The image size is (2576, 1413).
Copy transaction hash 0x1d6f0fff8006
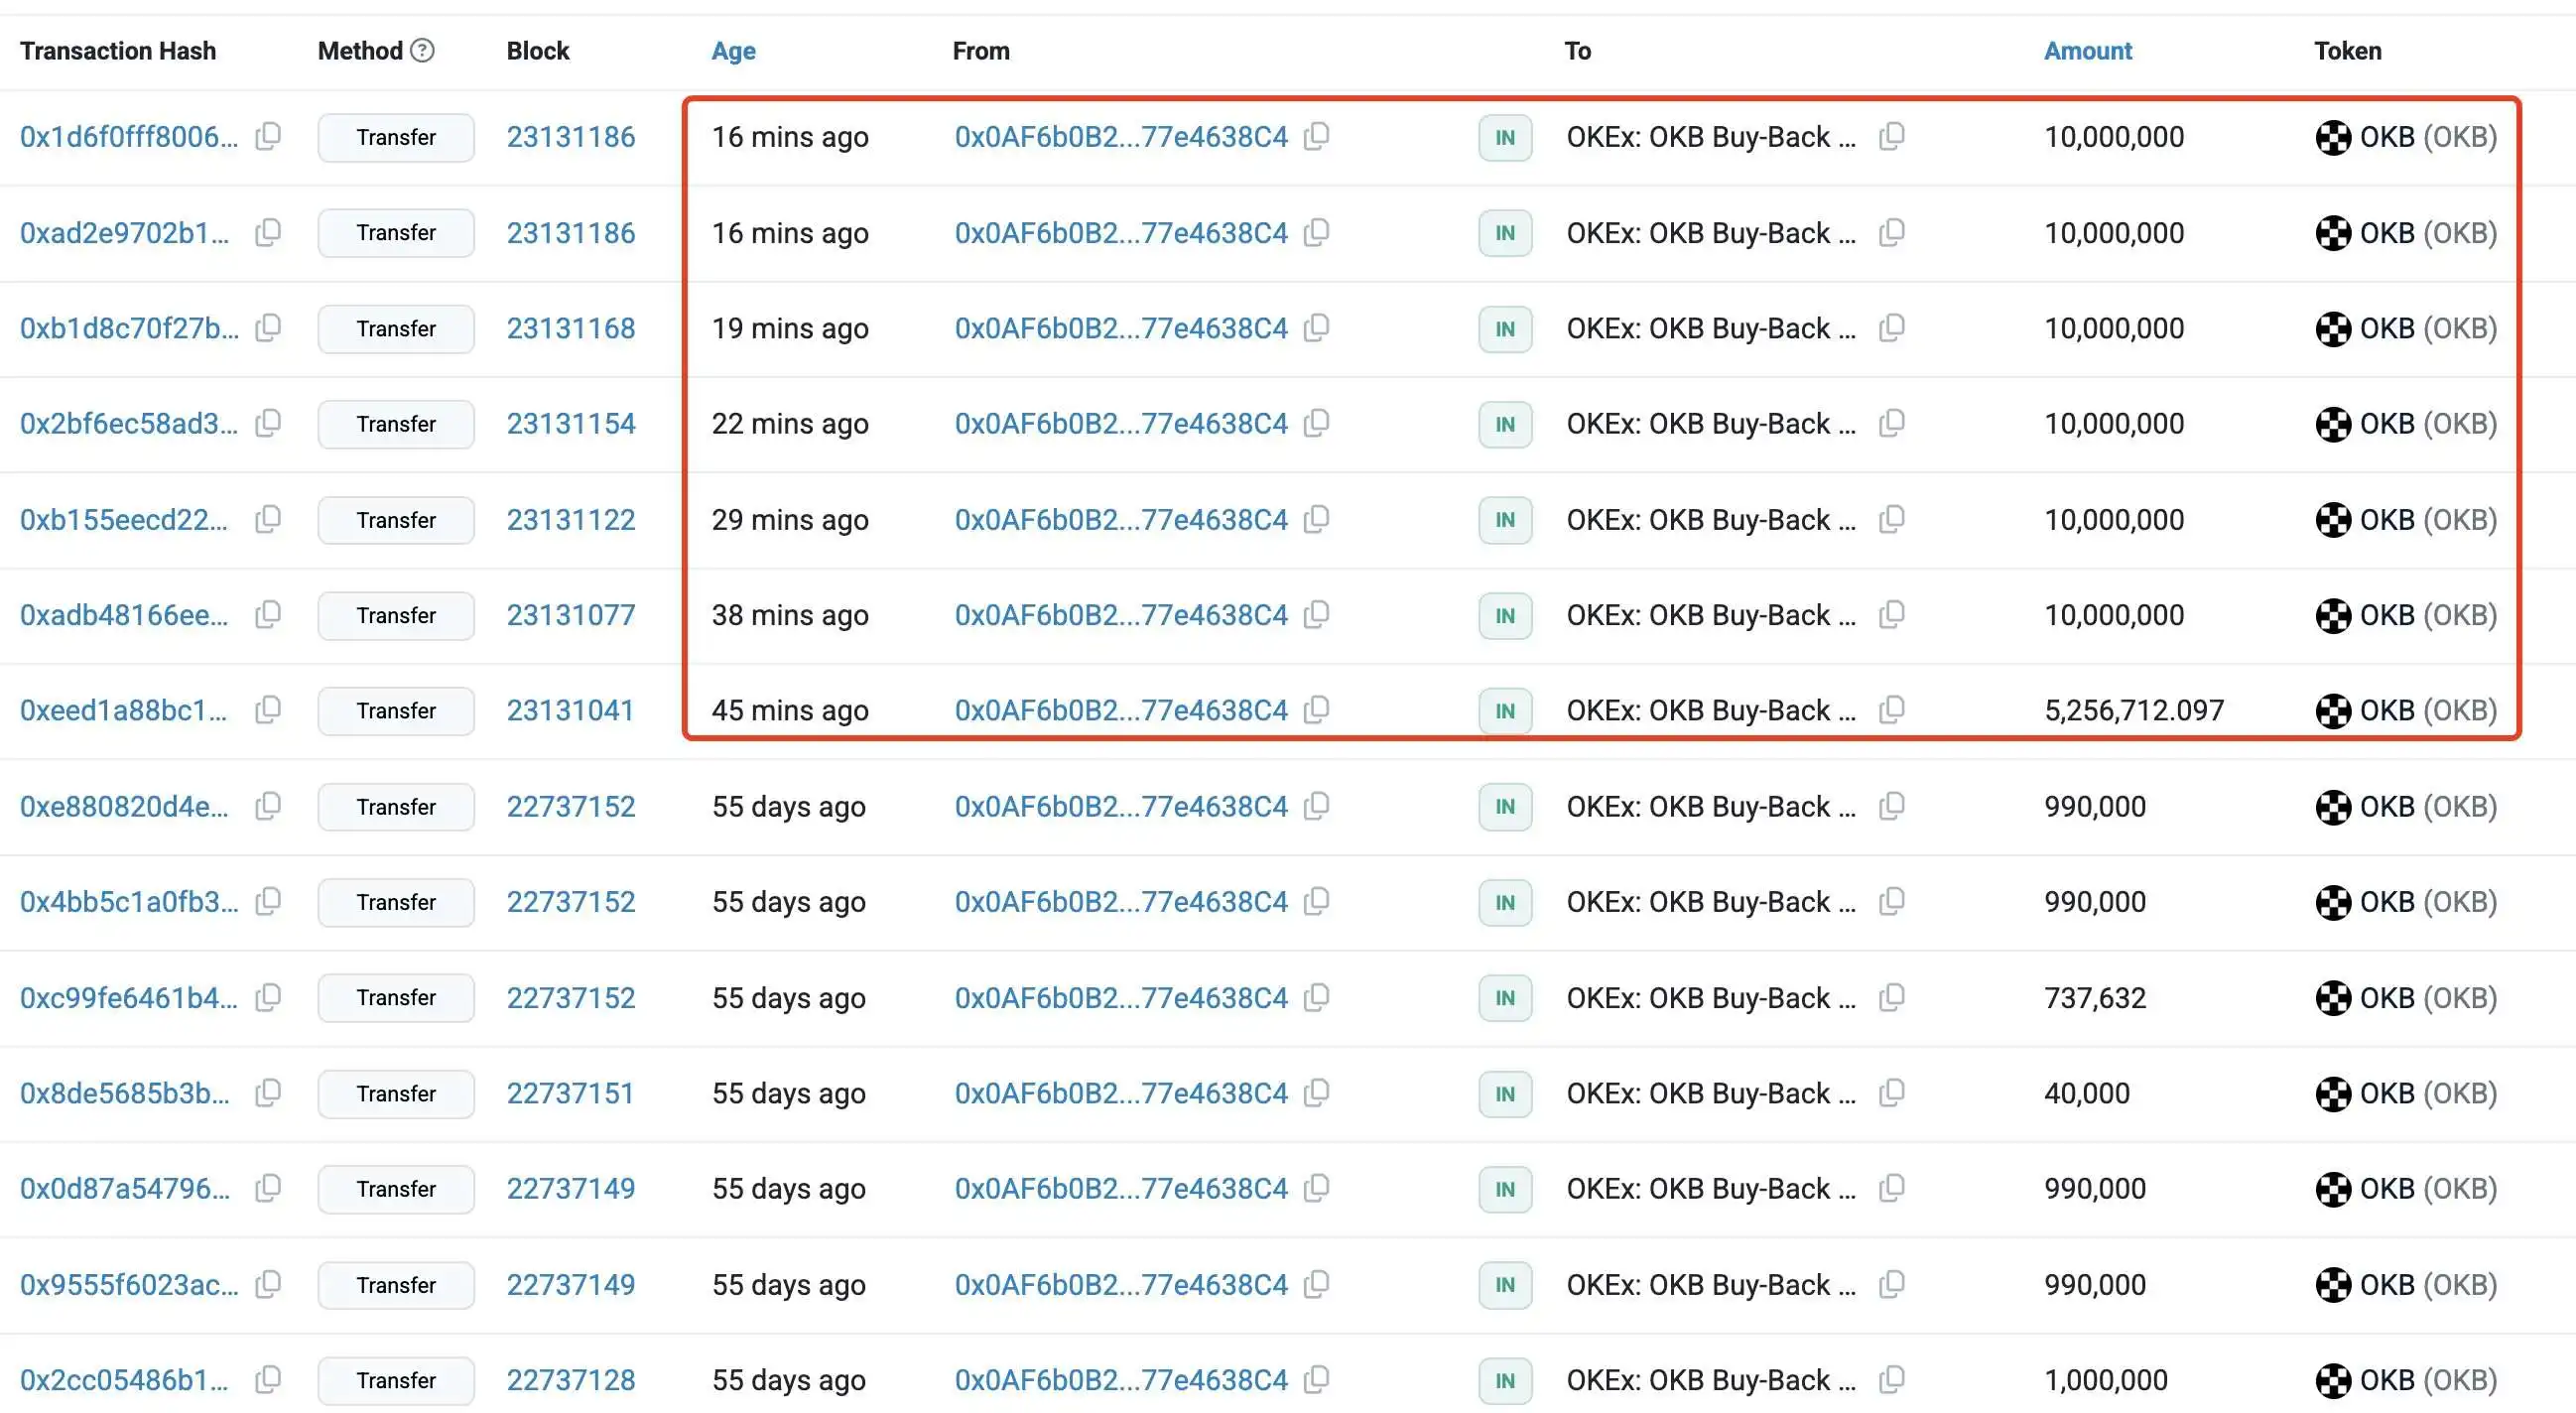pyautogui.click(x=268, y=136)
